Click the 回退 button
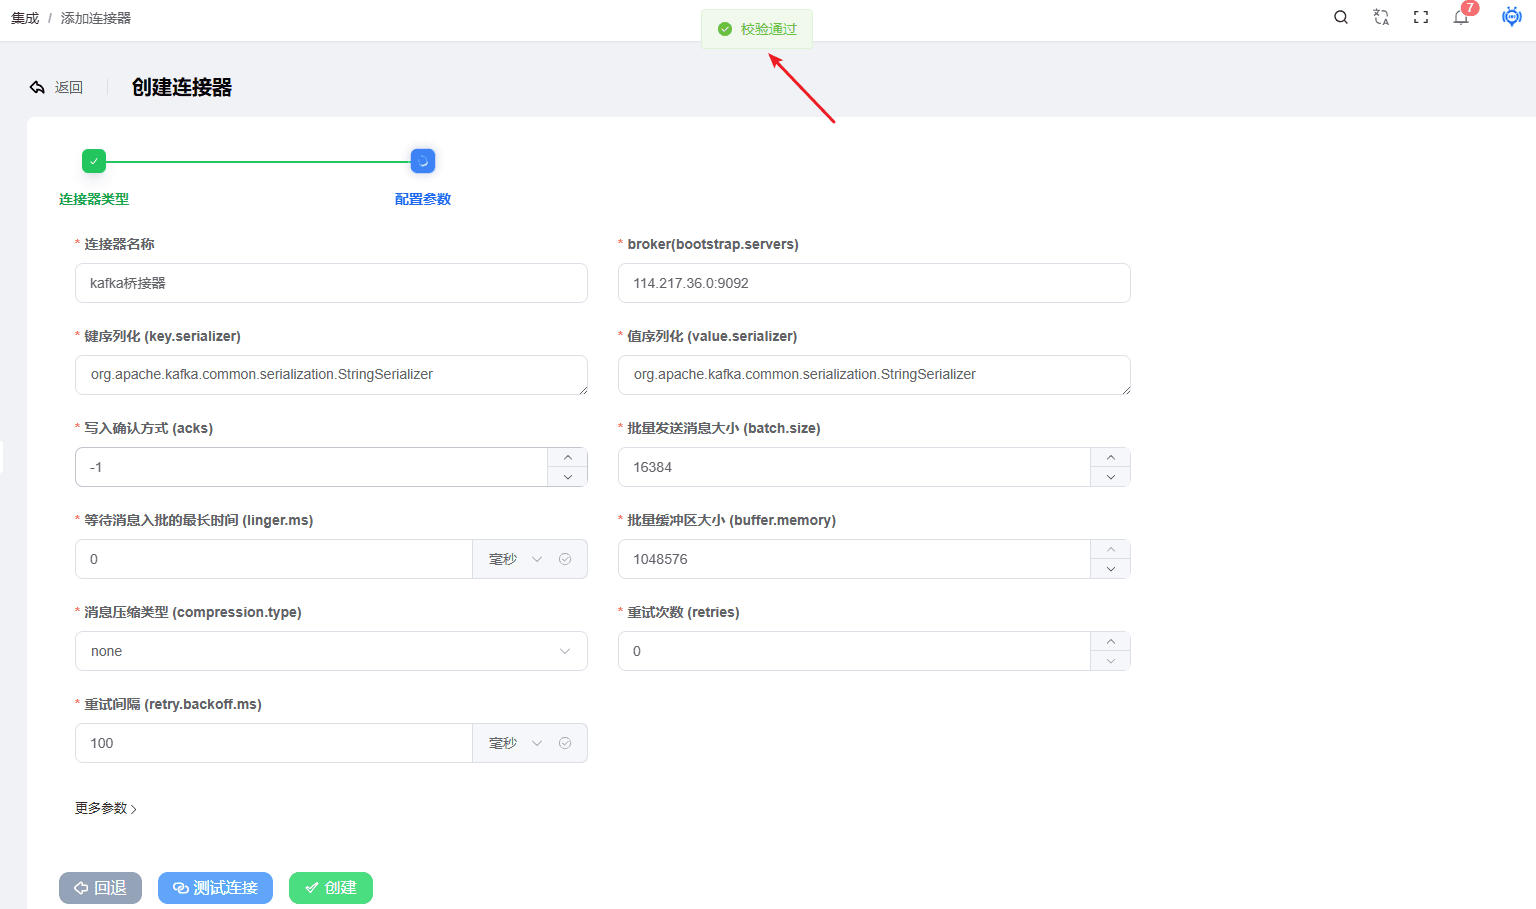Viewport: 1536px width, 909px height. point(100,888)
